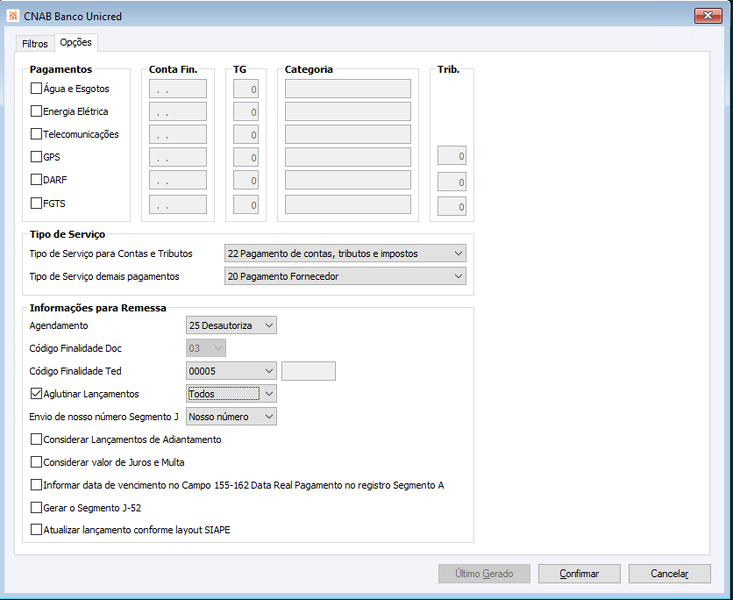
Task: Click the CNAB Banco Unicred app icon
Action: coord(13,16)
